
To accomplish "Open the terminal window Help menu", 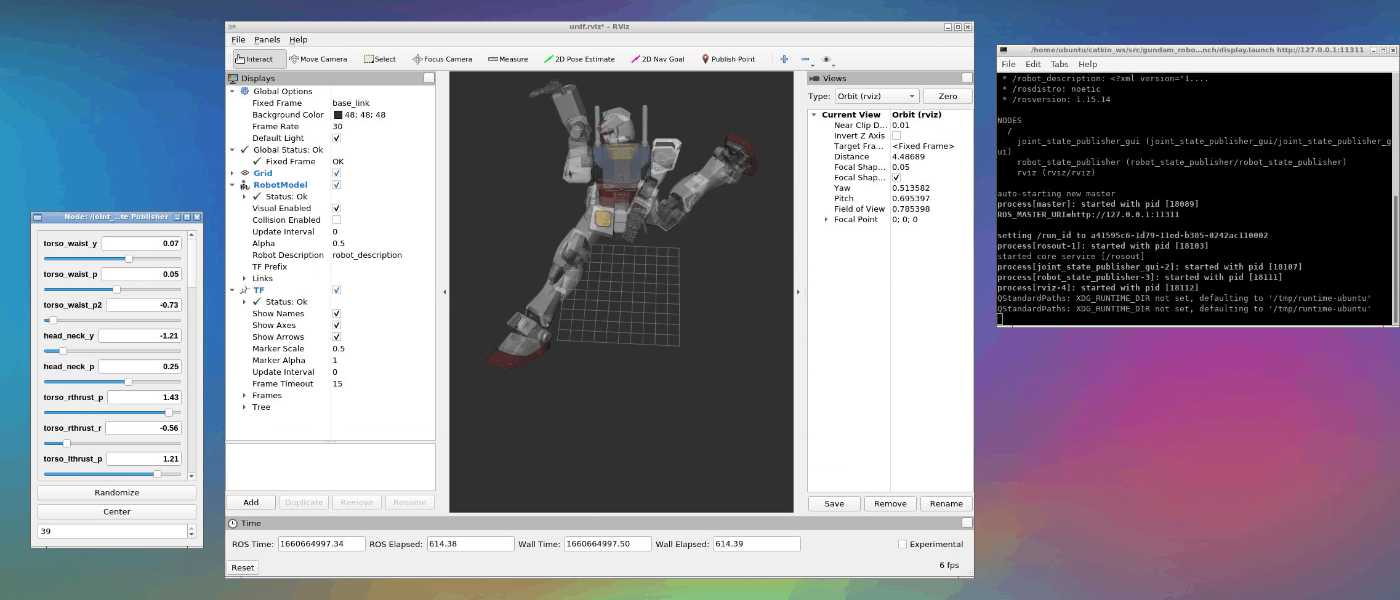I will click(x=1087, y=64).
